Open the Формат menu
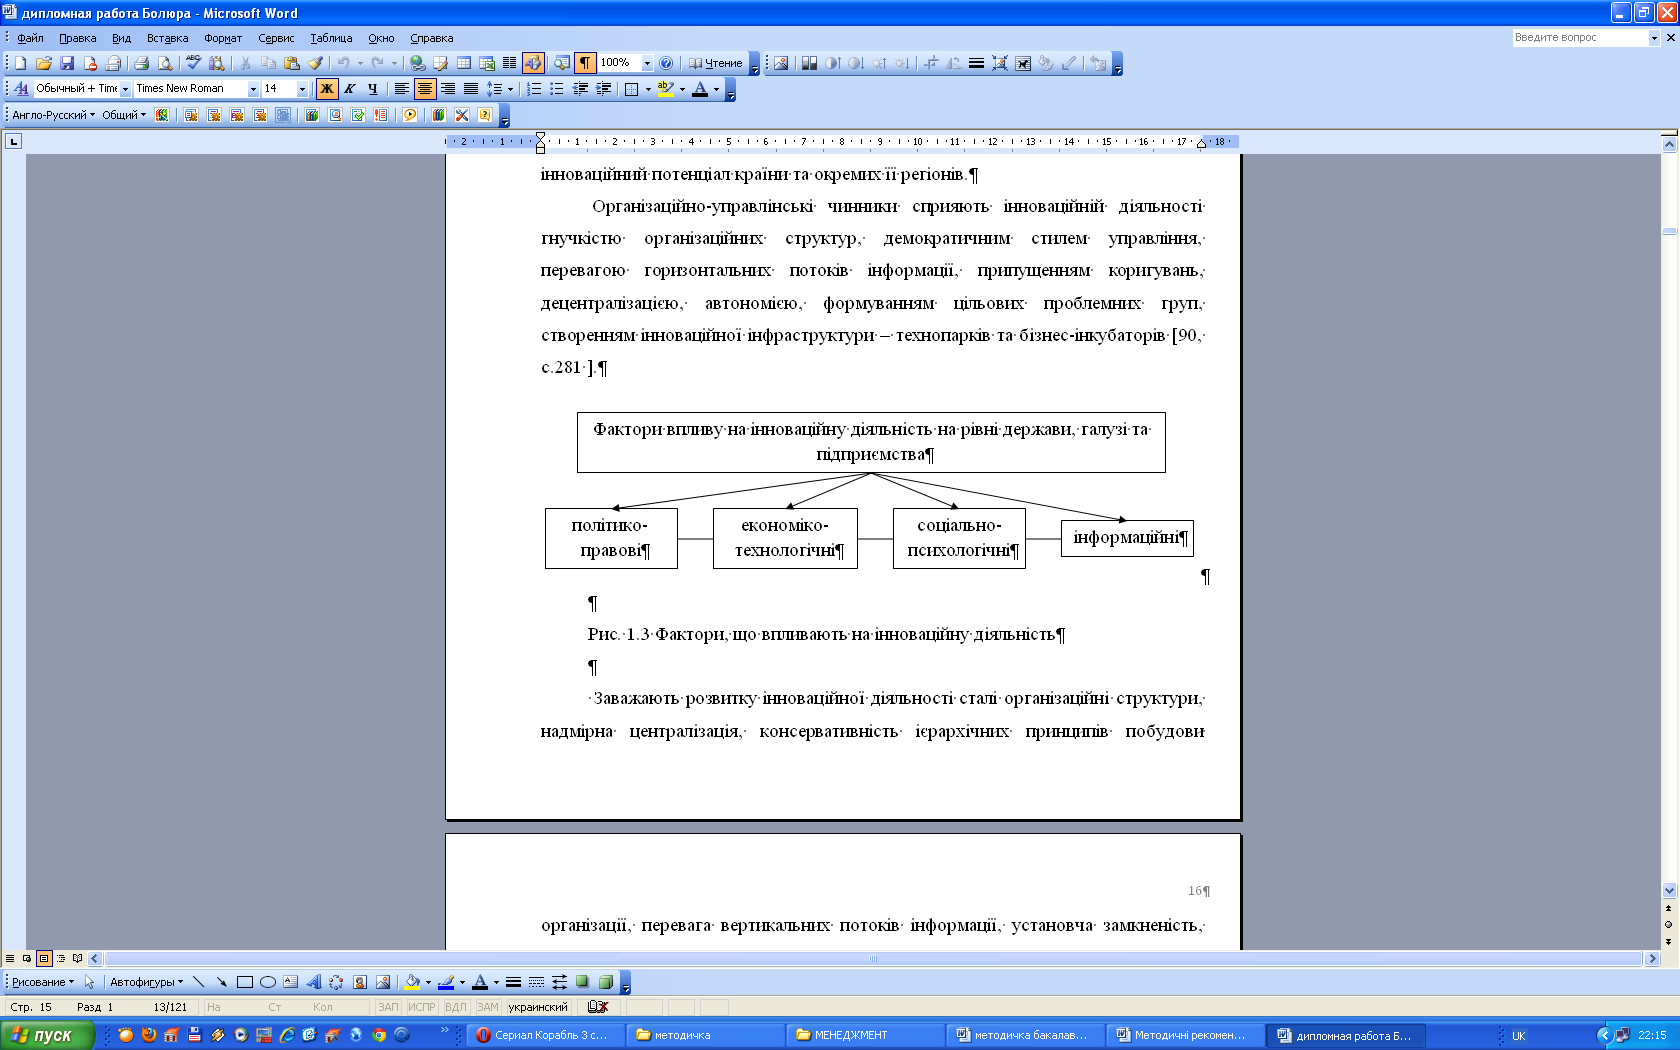Viewport: 1680px width, 1050px height. (x=223, y=38)
